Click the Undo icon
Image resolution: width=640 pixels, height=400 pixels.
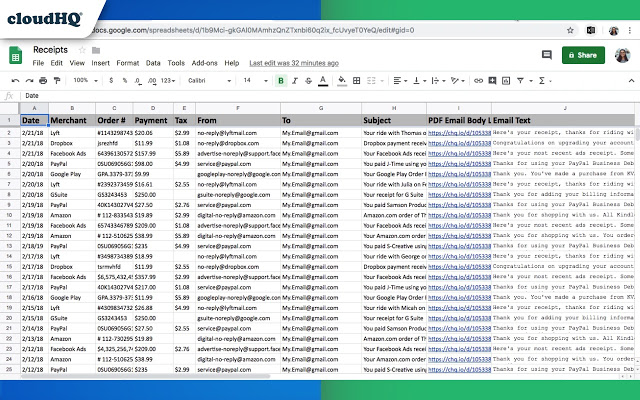(x=16, y=81)
